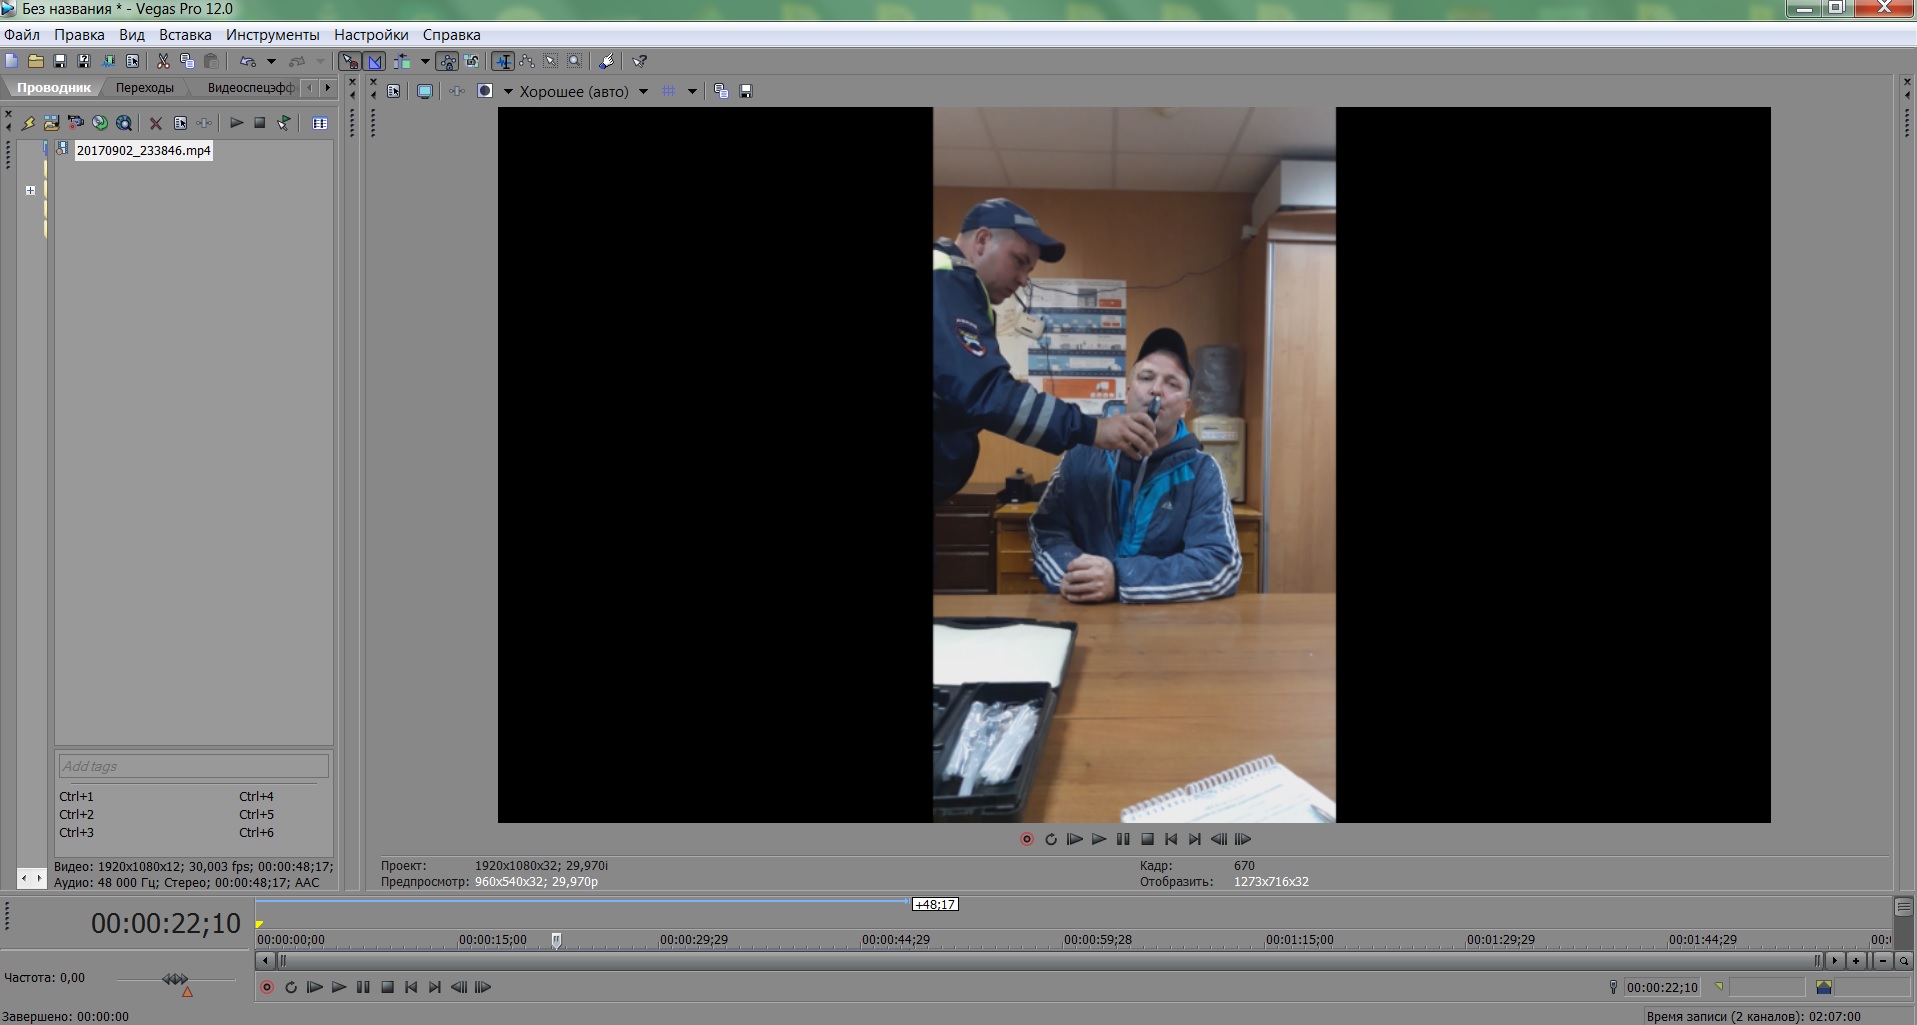Open the Инструменты menu
The image size is (1917, 1025).
tap(272, 34)
